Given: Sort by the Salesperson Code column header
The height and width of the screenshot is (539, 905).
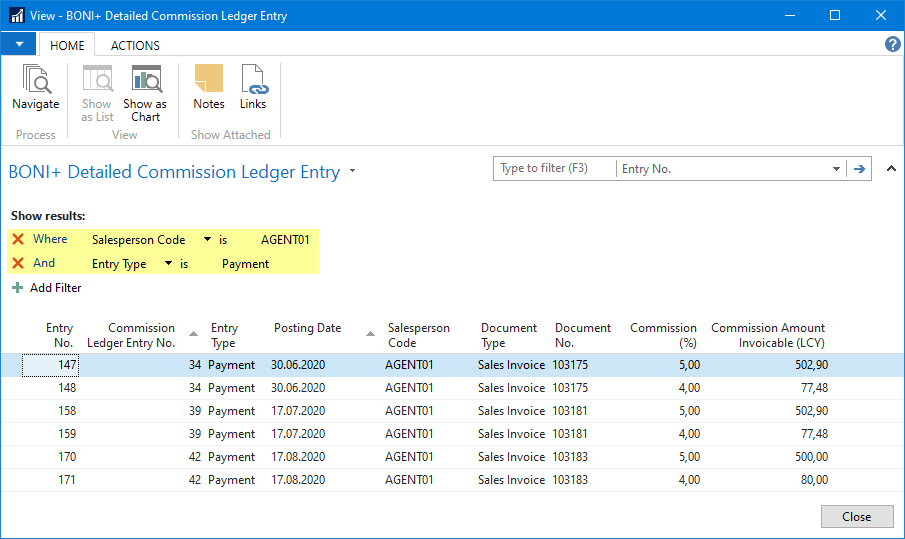Looking at the screenshot, I should tap(418, 335).
